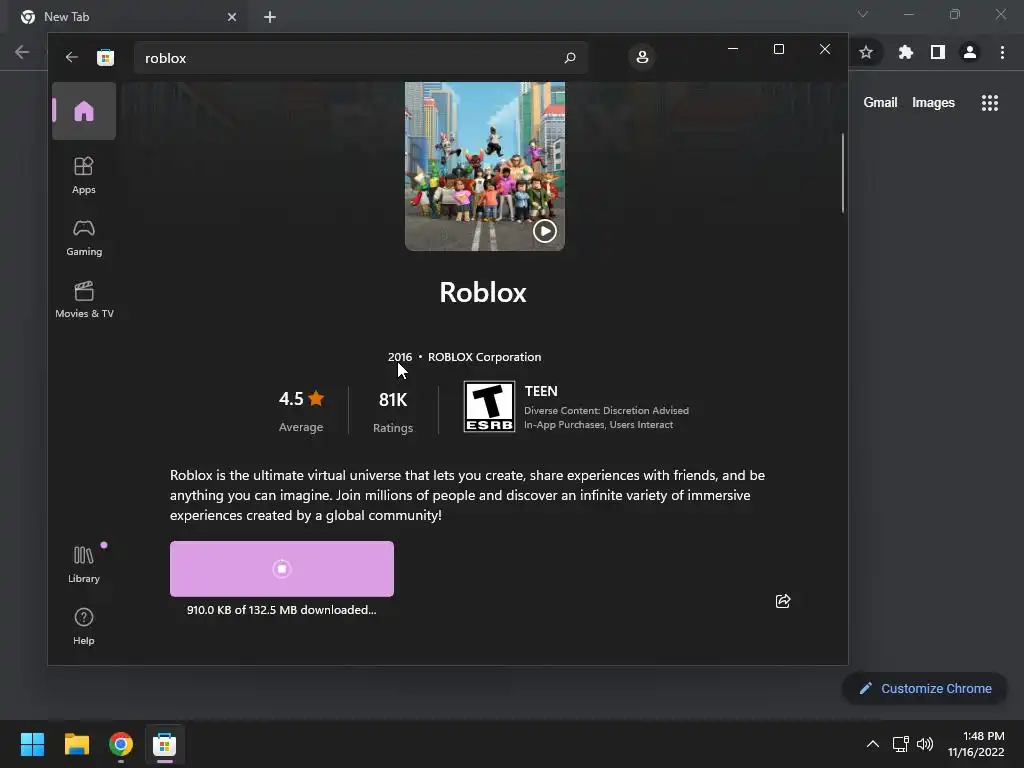Open the Gaming section in sidebar
This screenshot has height=768, width=1024.
[x=84, y=238]
